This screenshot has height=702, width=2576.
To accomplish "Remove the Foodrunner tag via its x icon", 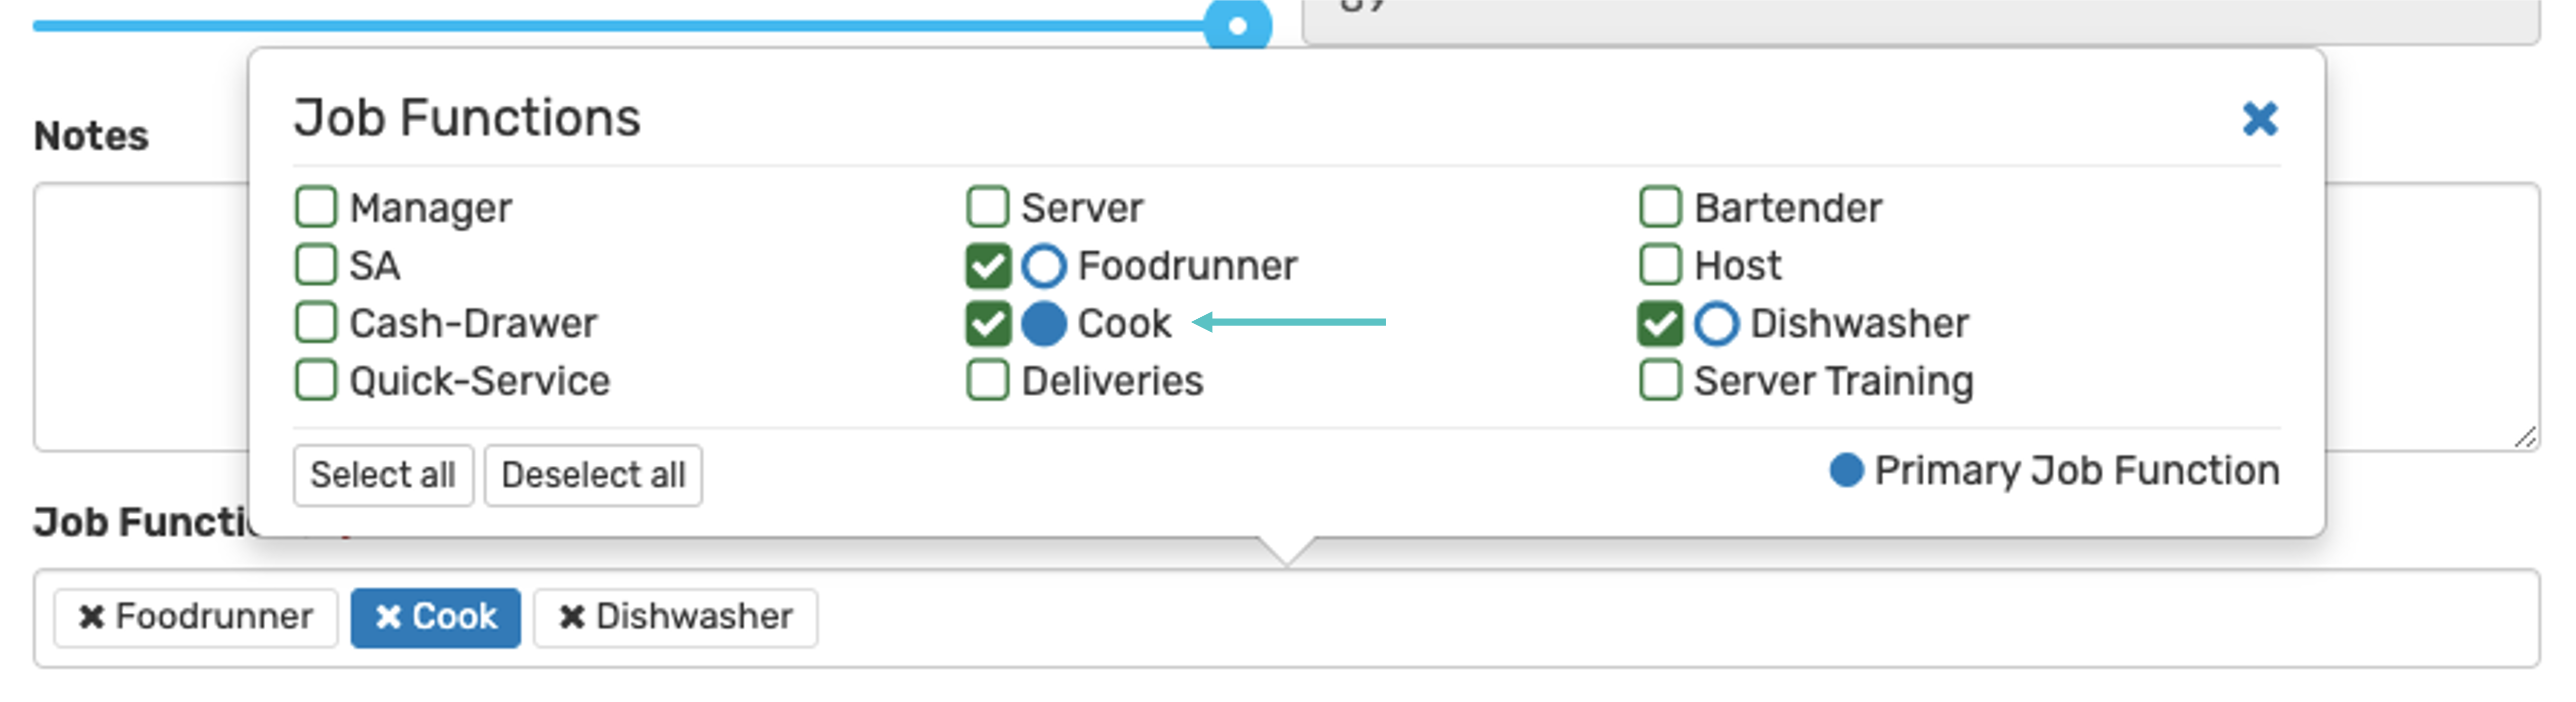I will click(x=91, y=617).
